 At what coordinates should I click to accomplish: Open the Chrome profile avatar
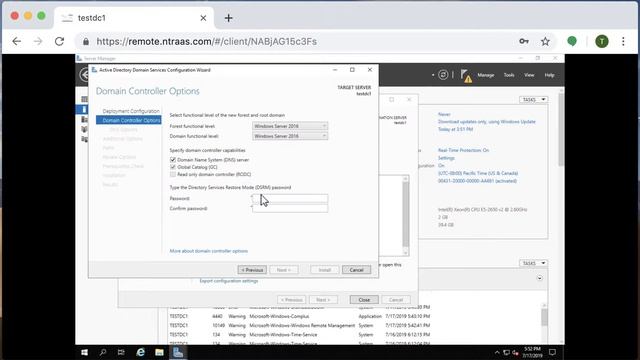click(x=602, y=41)
